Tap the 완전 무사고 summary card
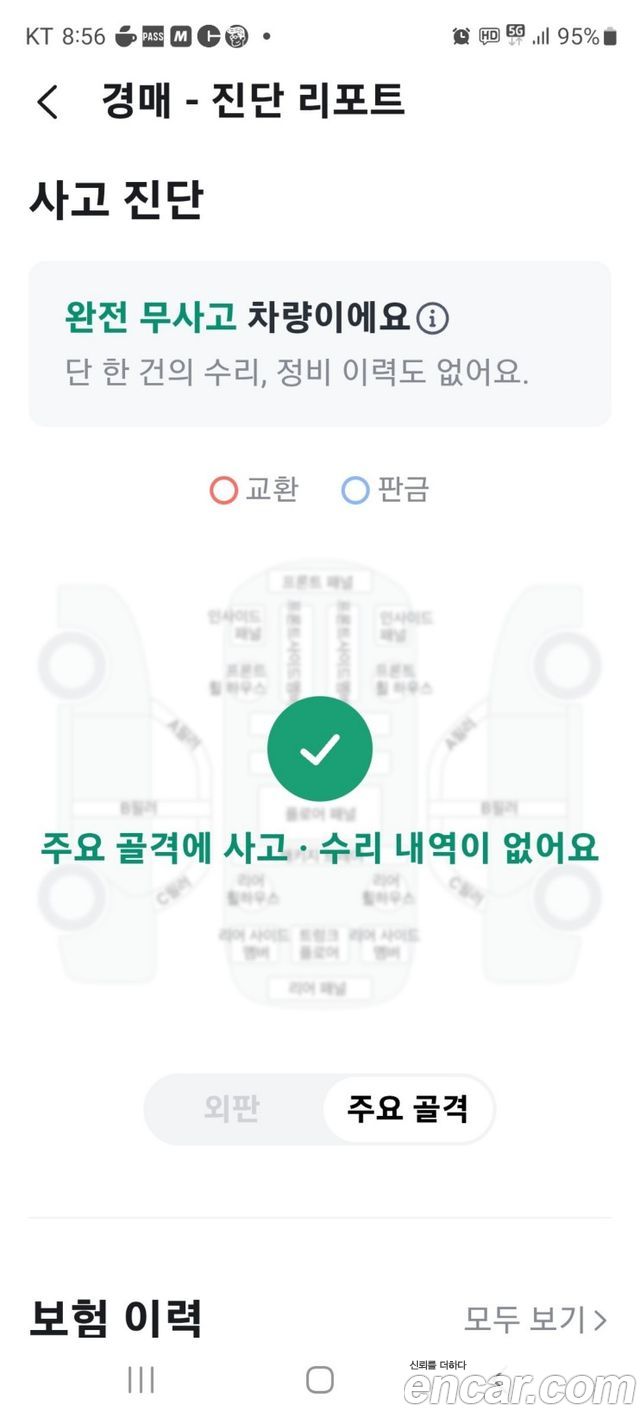This screenshot has width=640, height=1423. tap(319, 344)
